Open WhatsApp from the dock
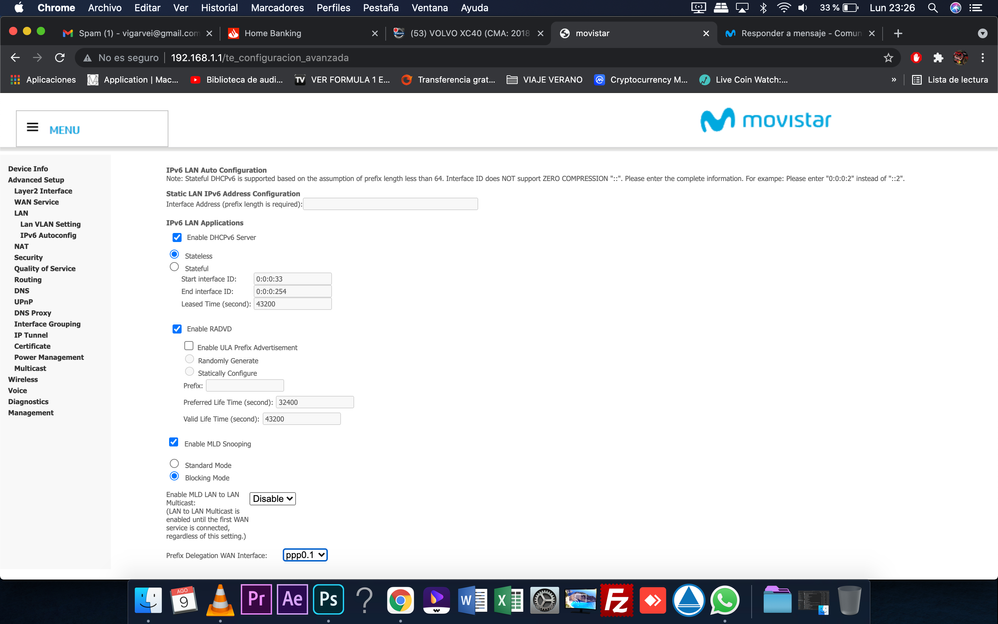 [x=724, y=599]
